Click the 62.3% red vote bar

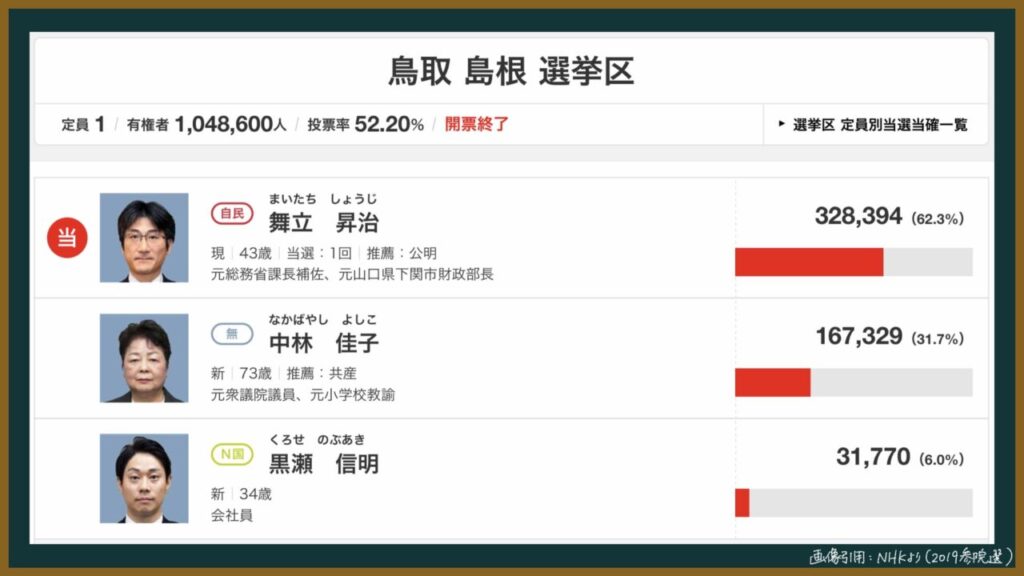(x=809, y=262)
